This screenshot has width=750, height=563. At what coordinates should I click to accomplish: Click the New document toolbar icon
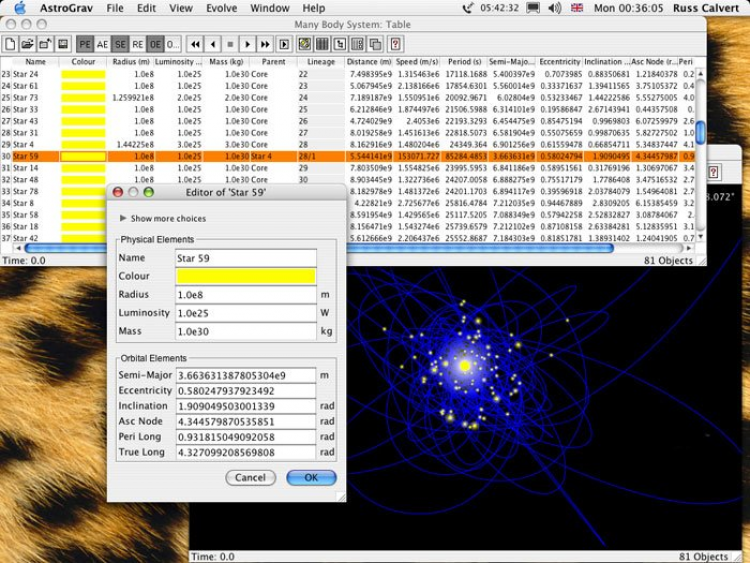10,44
